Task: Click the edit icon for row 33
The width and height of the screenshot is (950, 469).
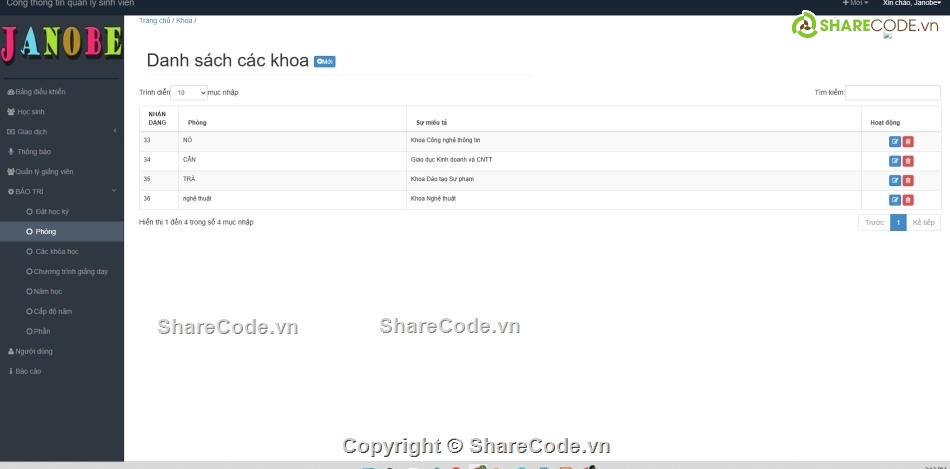Action: point(895,141)
